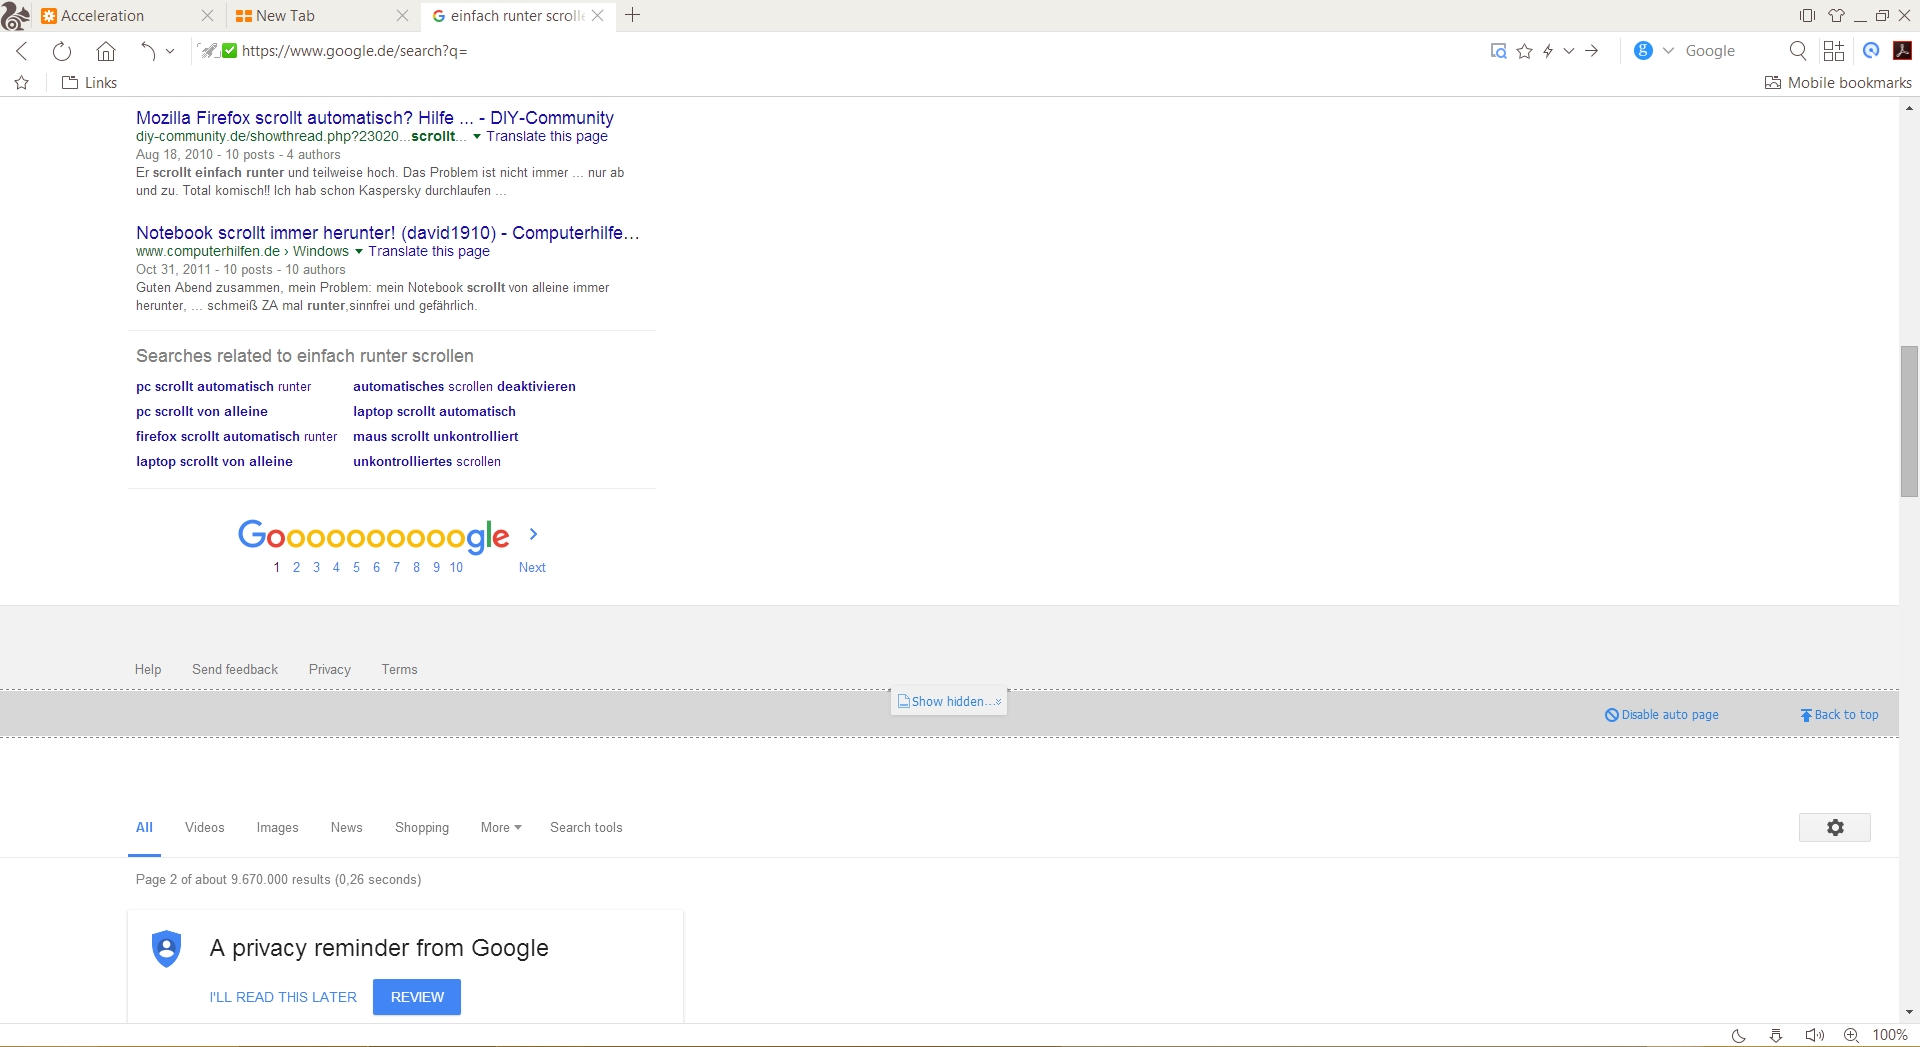Click the blue circular extension icon
This screenshot has height=1047, width=1920.
1871,51
